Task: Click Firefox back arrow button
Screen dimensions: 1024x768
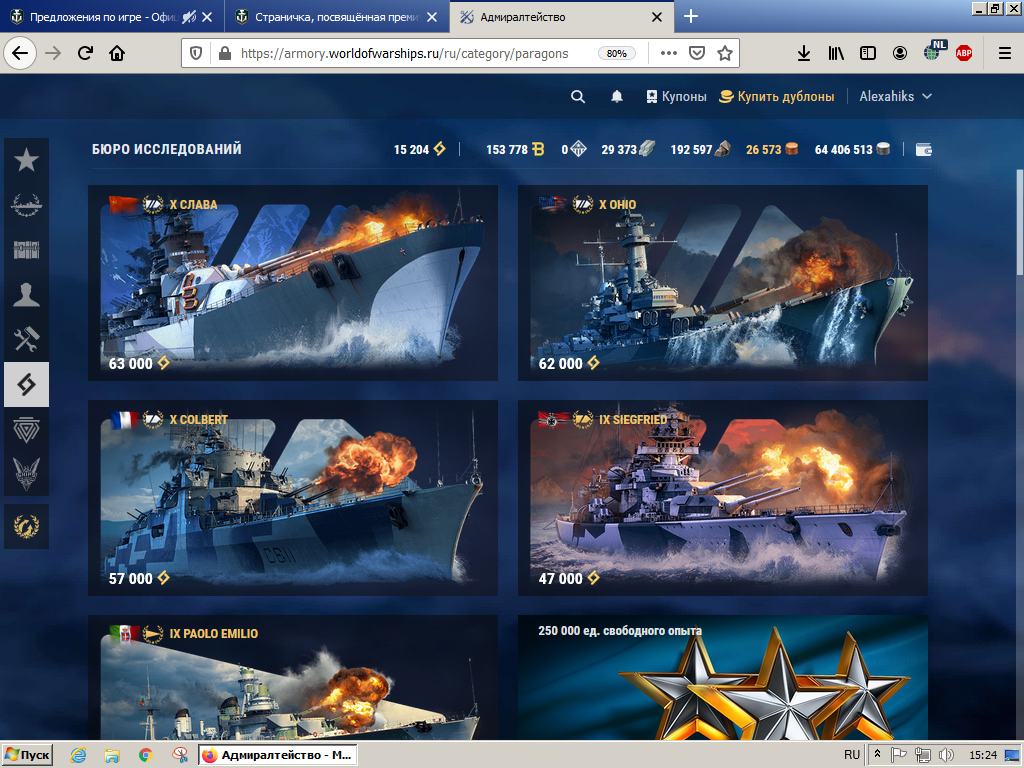Action: [20, 53]
